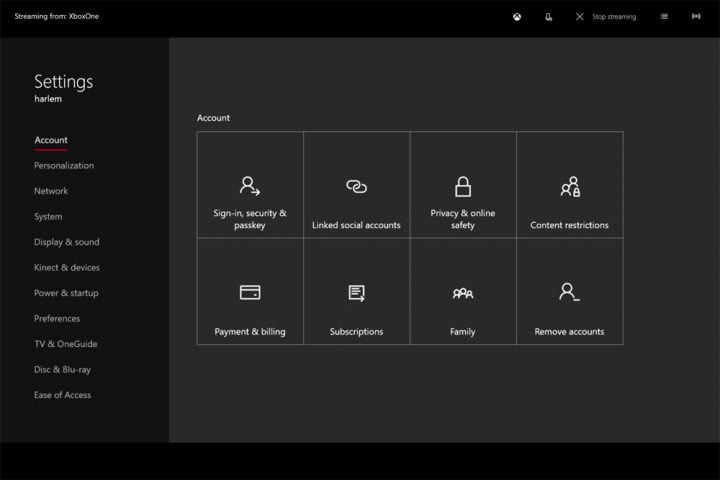
Task: Toggle the microphone icon in top bar
Action: pos(548,17)
